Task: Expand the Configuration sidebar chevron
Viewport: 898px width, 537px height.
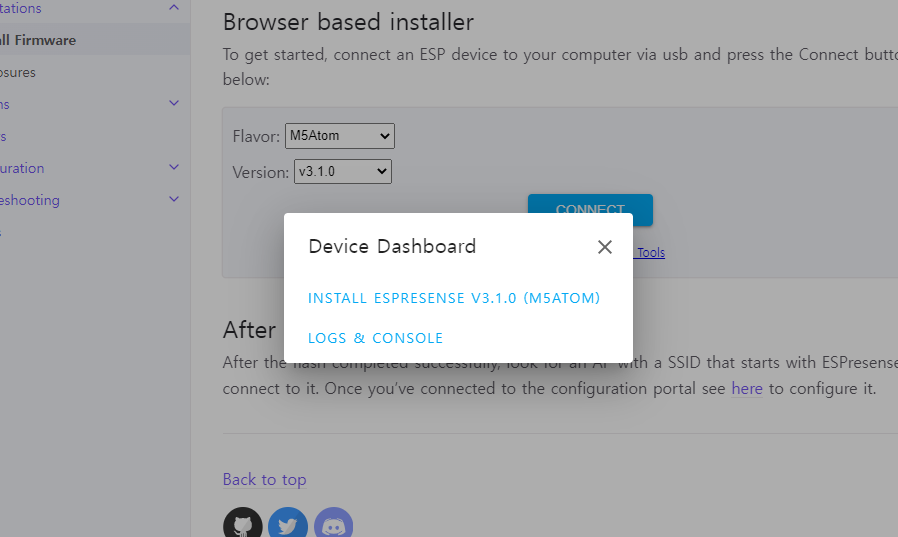Action: pyautogui.click(x=174, y=168)
